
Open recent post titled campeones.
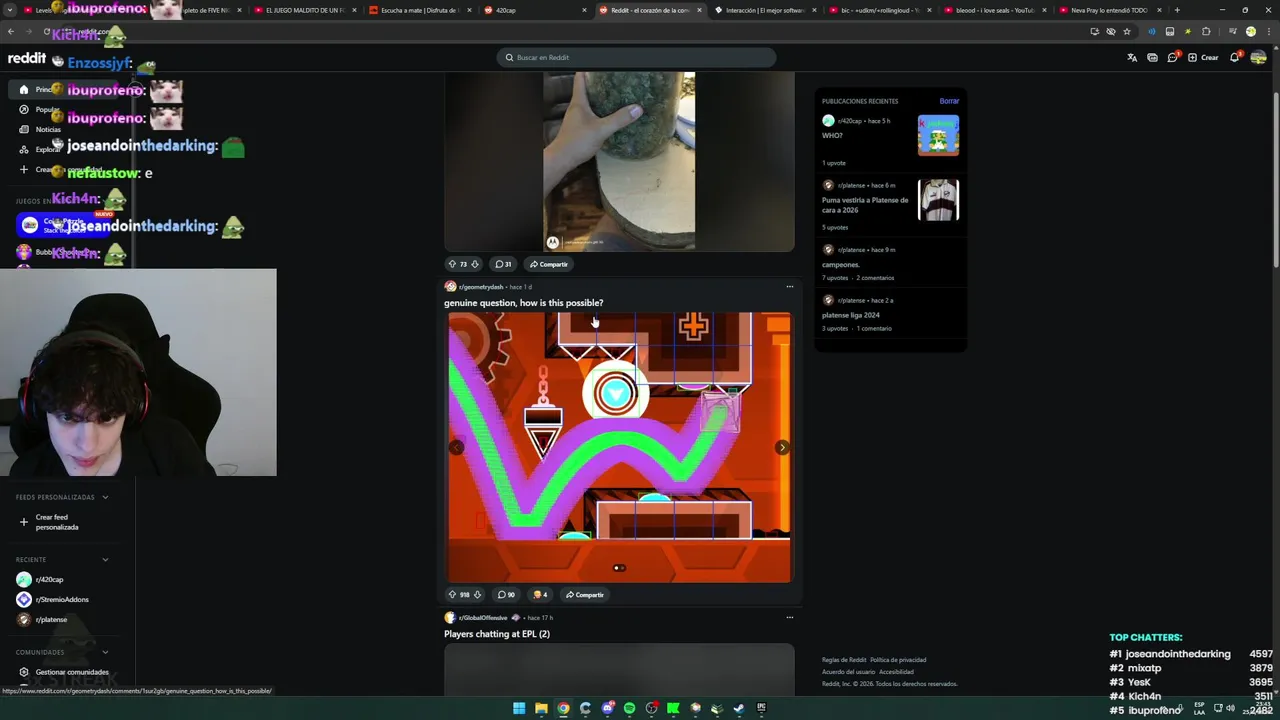[840, 265]
